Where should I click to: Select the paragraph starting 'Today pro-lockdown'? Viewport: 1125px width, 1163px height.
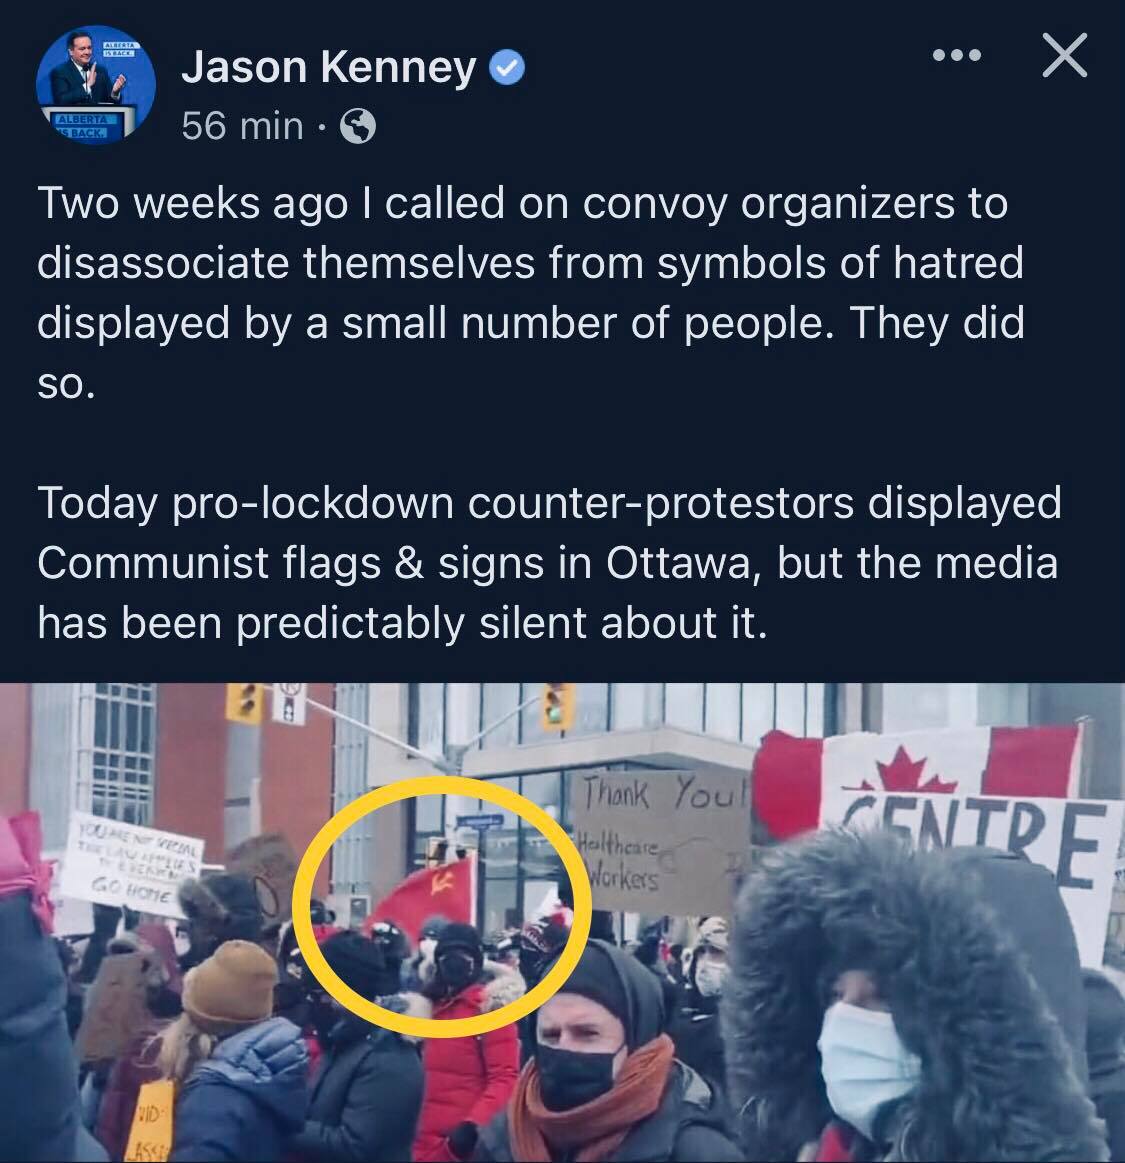click(549, 562)
